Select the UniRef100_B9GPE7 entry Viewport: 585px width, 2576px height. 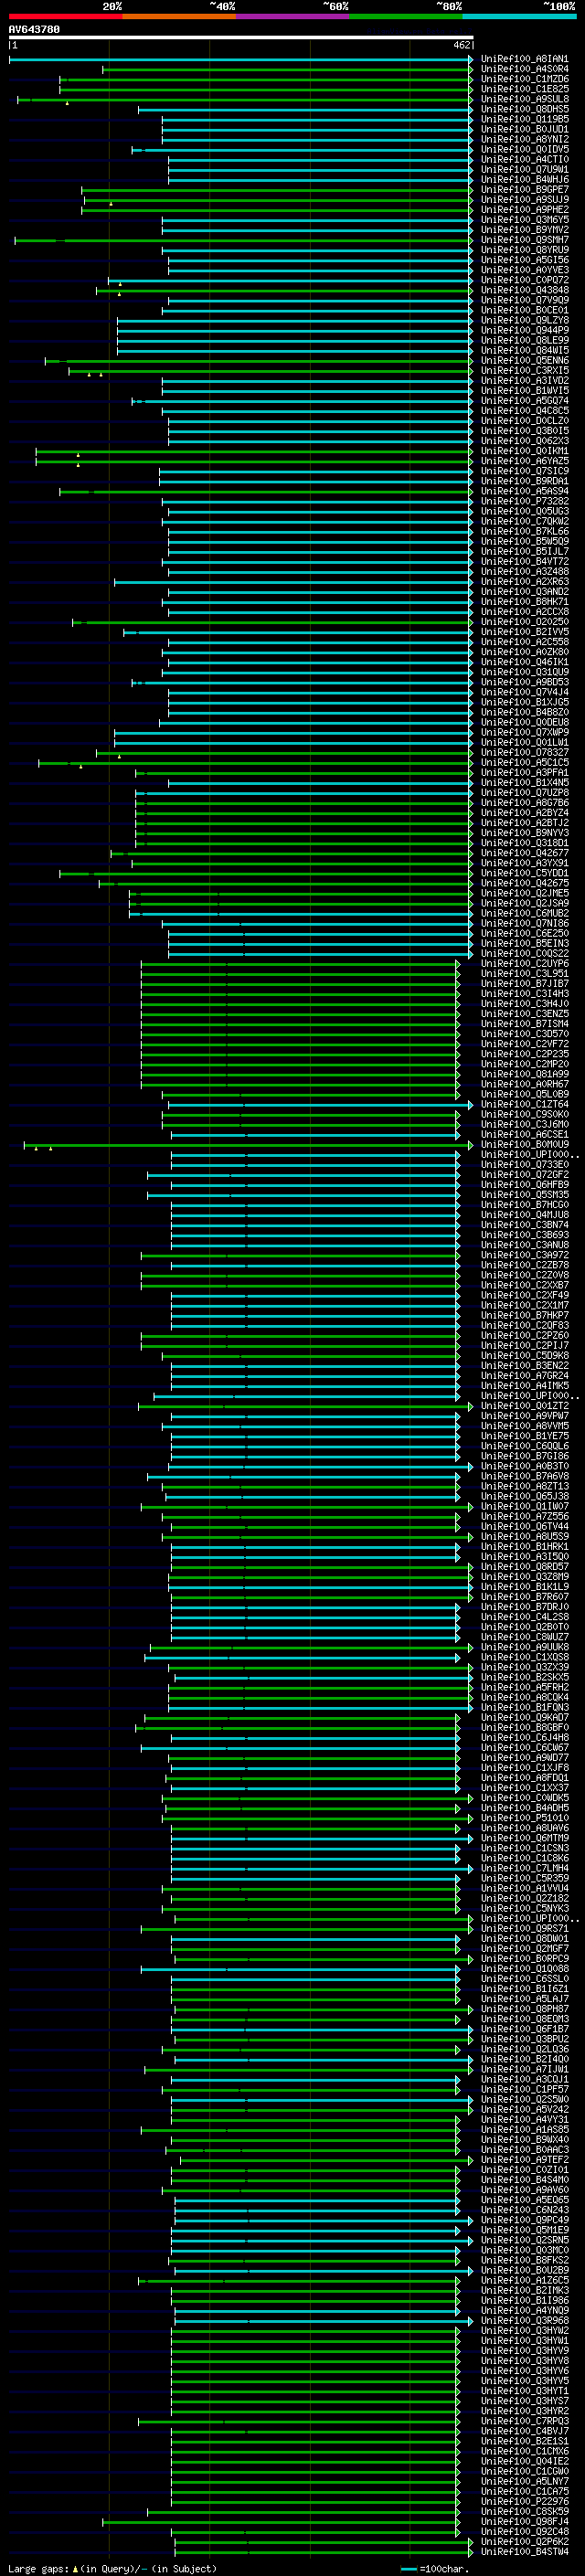pyautogui.click(x=525, y=190)
